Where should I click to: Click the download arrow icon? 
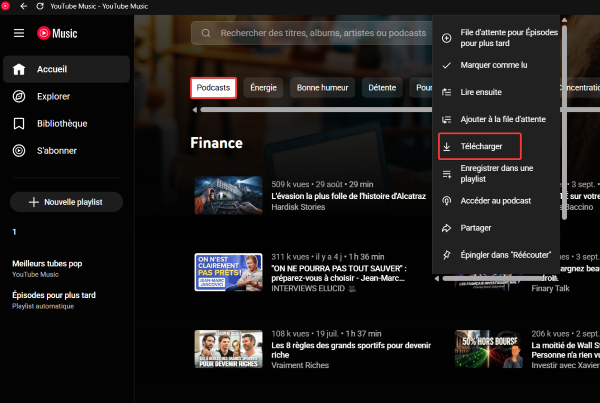tap(447, 147)
